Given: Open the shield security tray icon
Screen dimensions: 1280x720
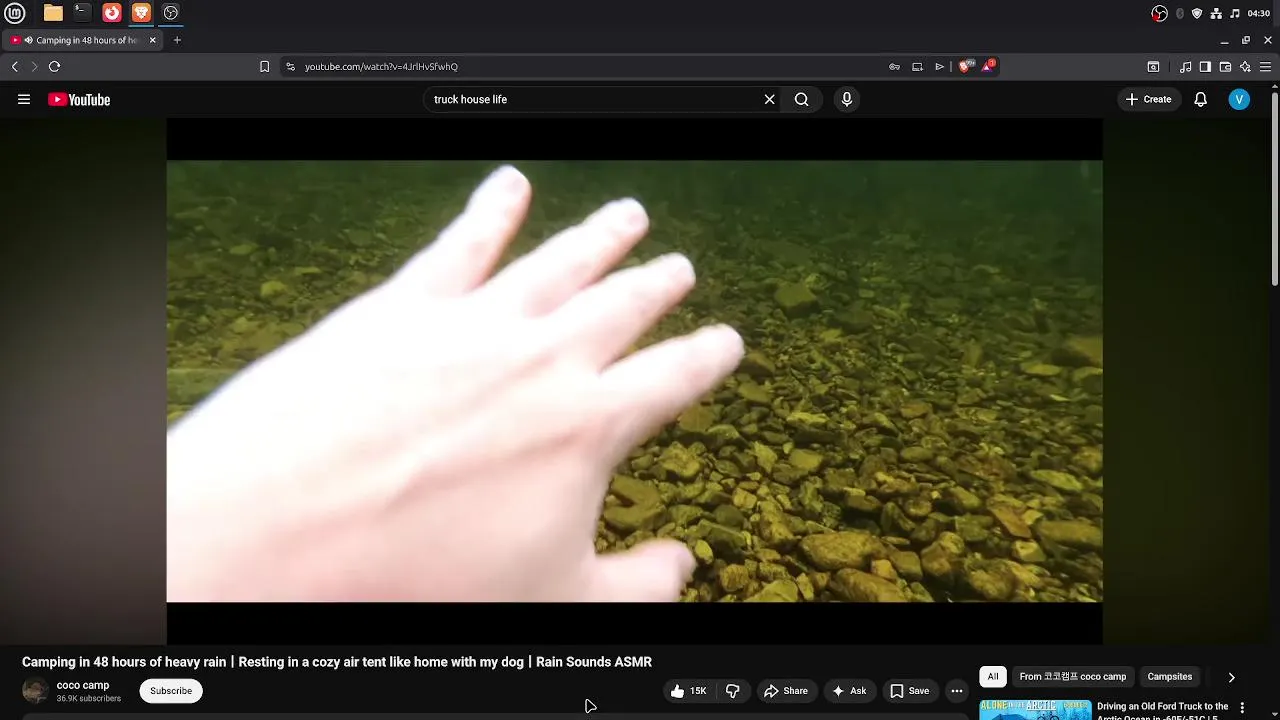Looking at the screenshot, I should point(1197,13).
